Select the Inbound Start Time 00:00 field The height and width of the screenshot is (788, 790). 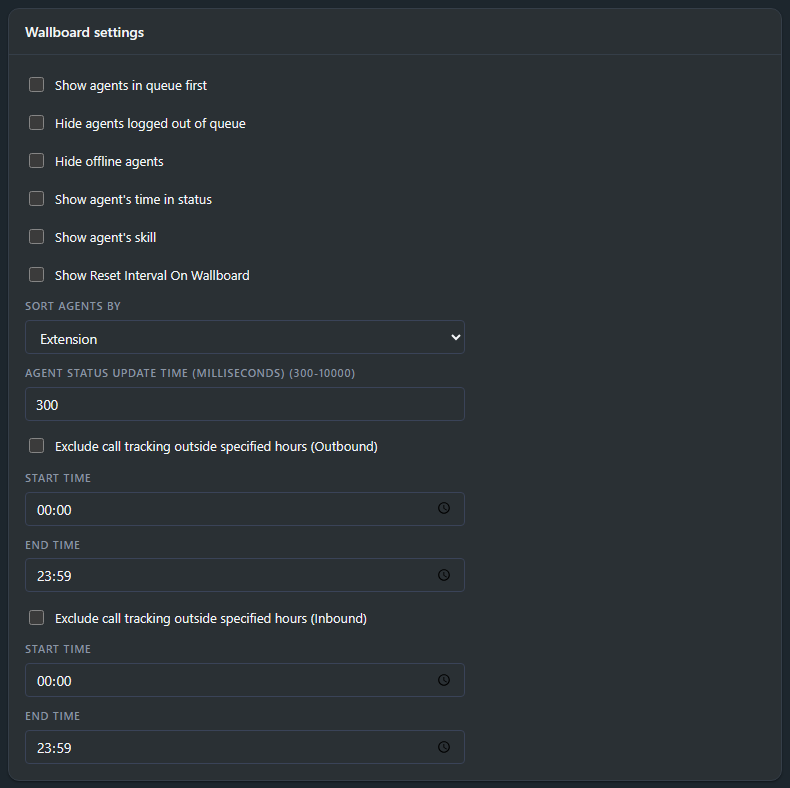(x=245, y=680)
